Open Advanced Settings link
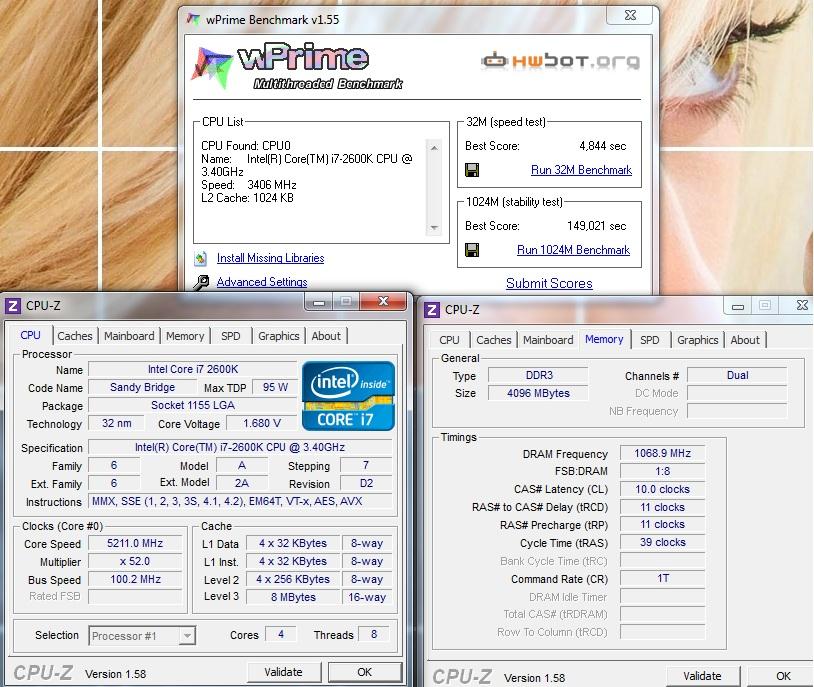 point(262,282)
